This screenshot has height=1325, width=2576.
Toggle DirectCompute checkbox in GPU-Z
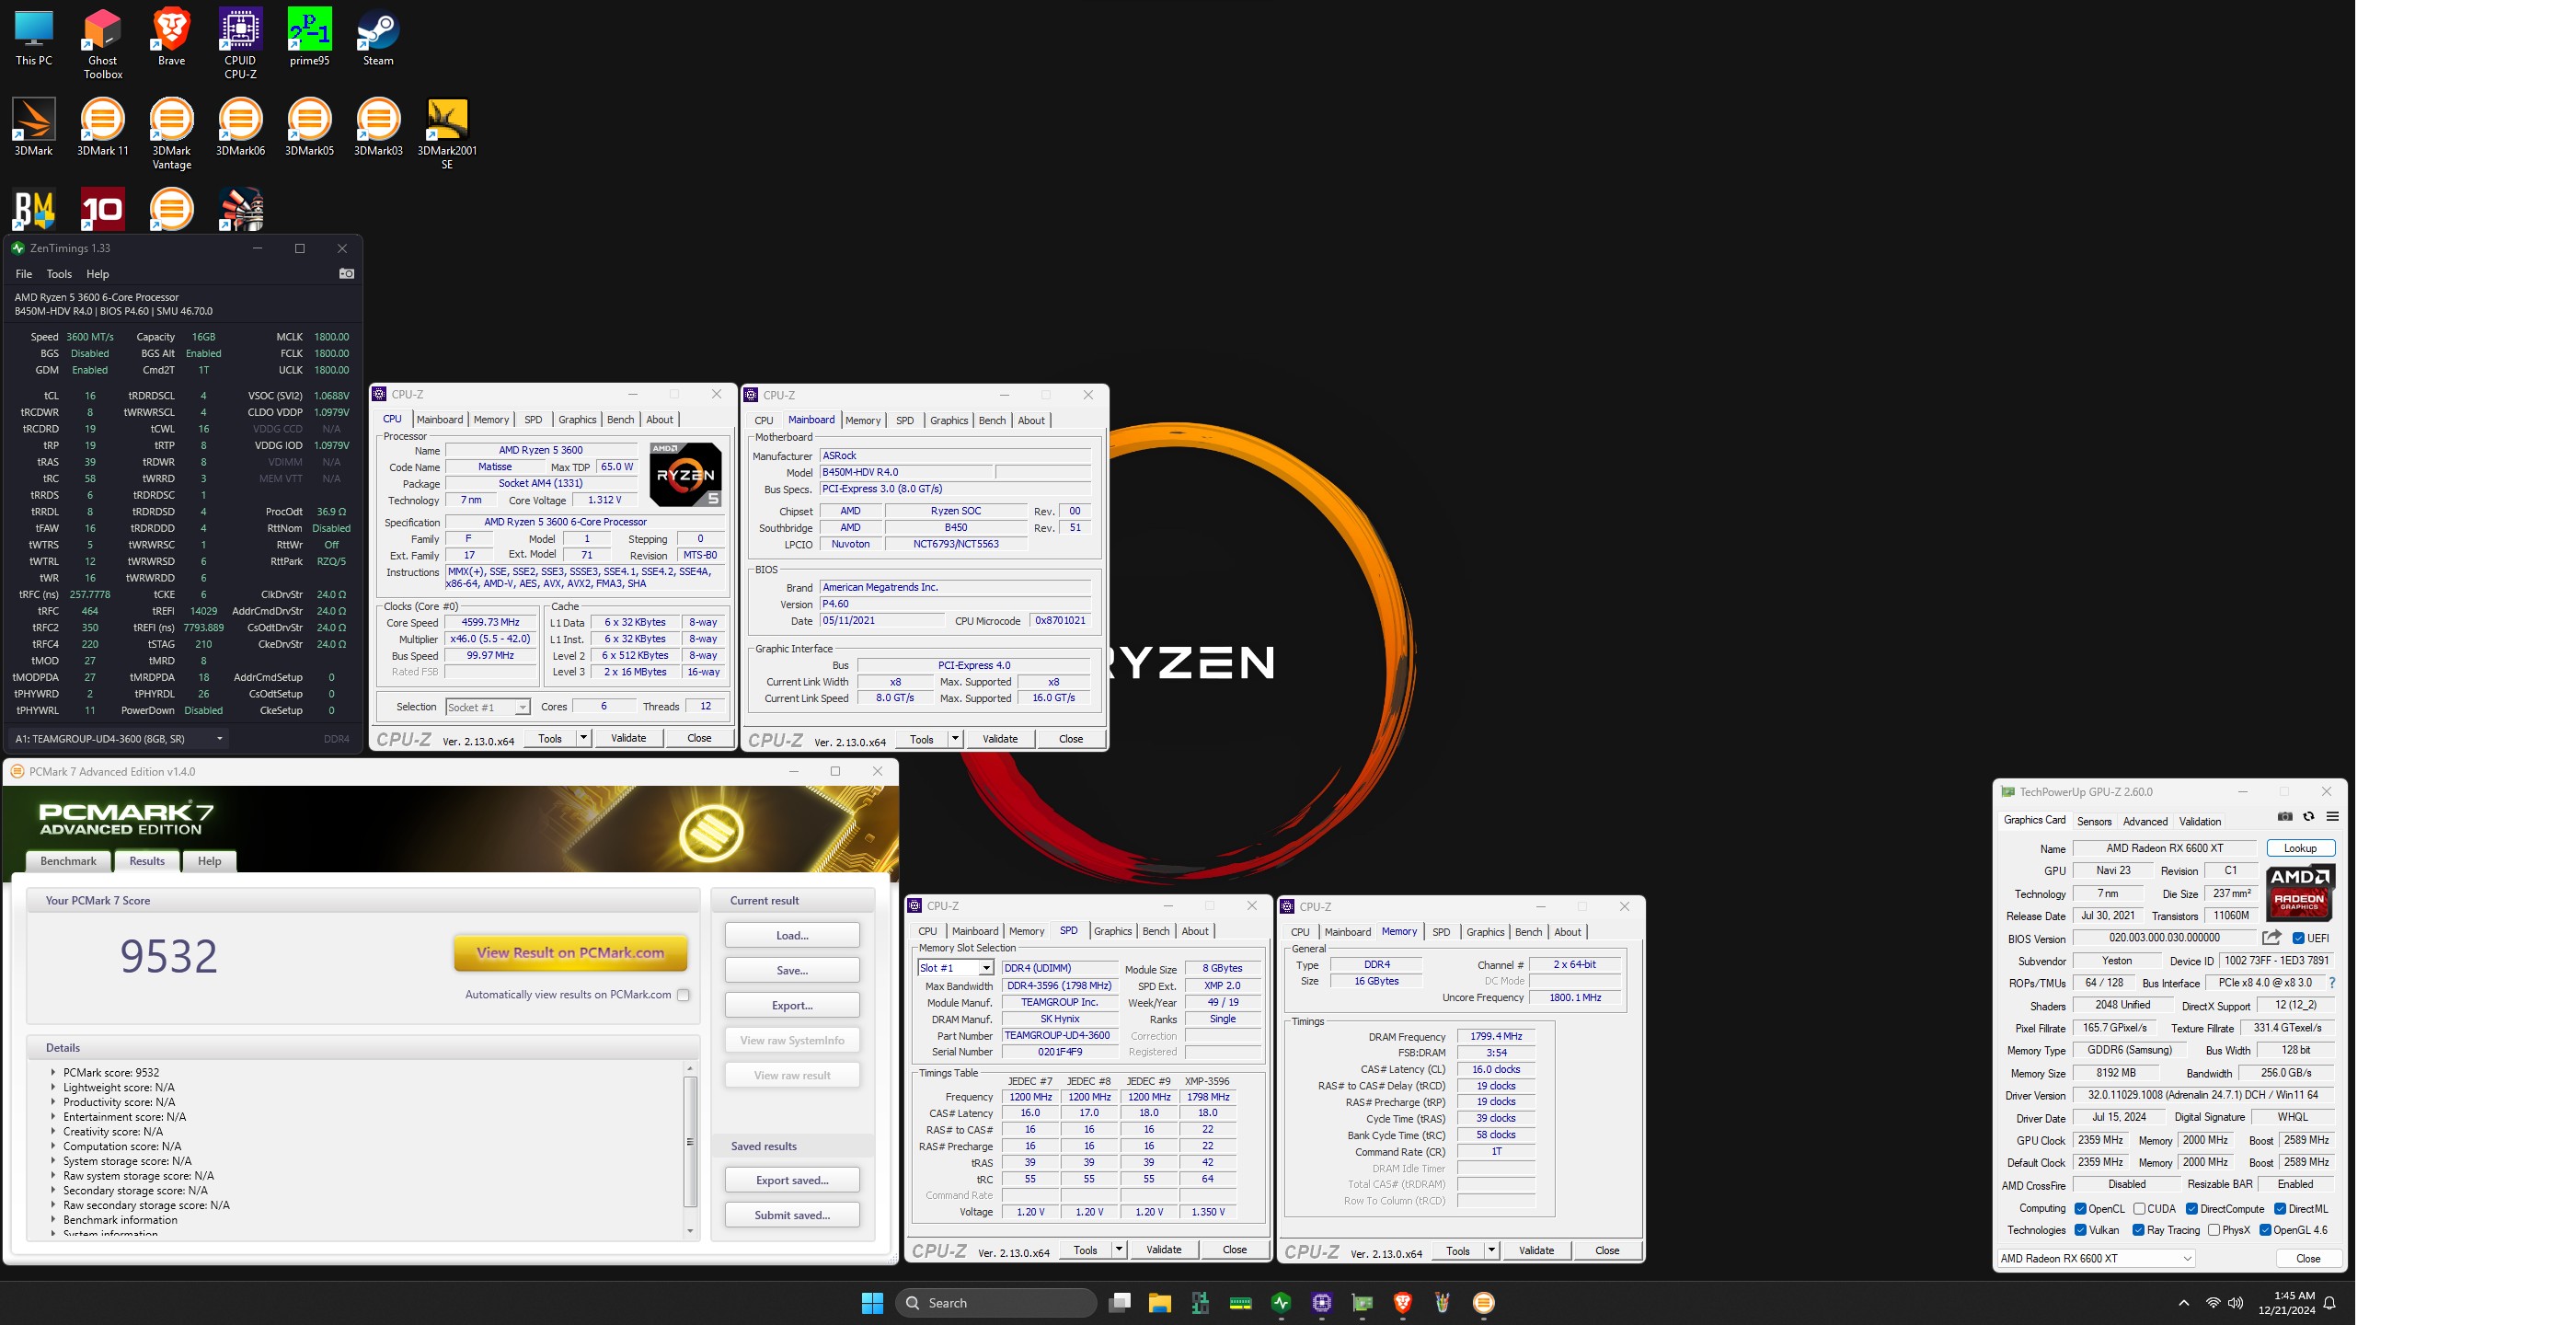point(2191,1209)
